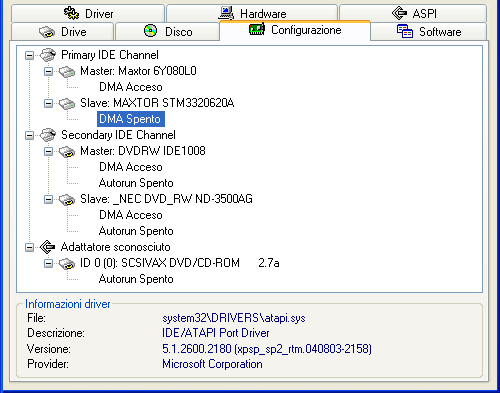Click the version 5.1.2600.2180 value
The height and width of the screenshot is (393, 500).
[267, 349]
